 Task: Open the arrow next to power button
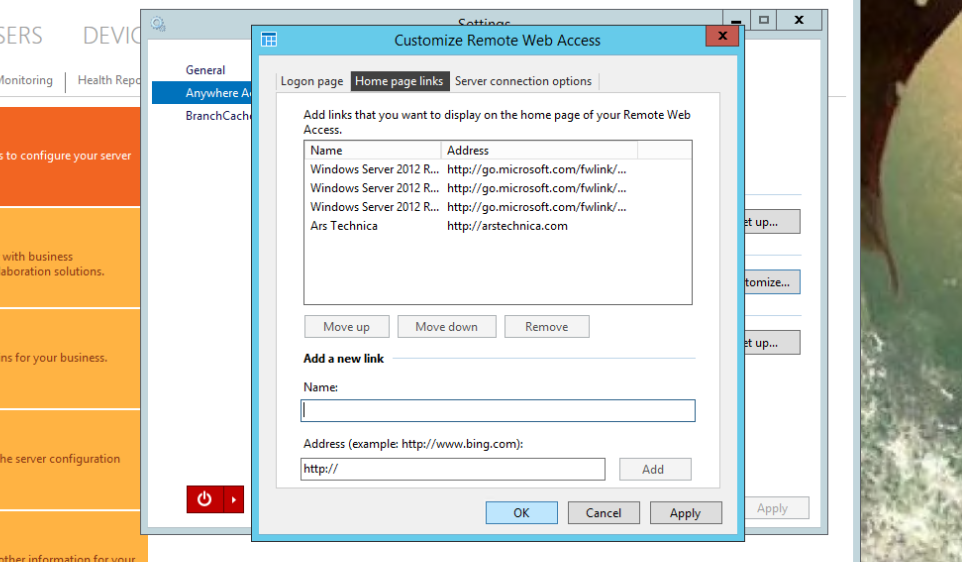(234, 499)
